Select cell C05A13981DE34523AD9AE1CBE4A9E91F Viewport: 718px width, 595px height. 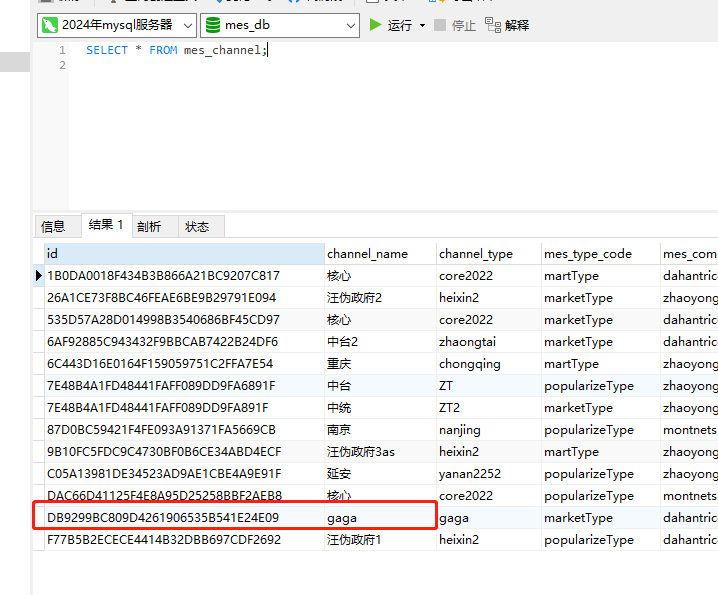(x=185, y=474)
